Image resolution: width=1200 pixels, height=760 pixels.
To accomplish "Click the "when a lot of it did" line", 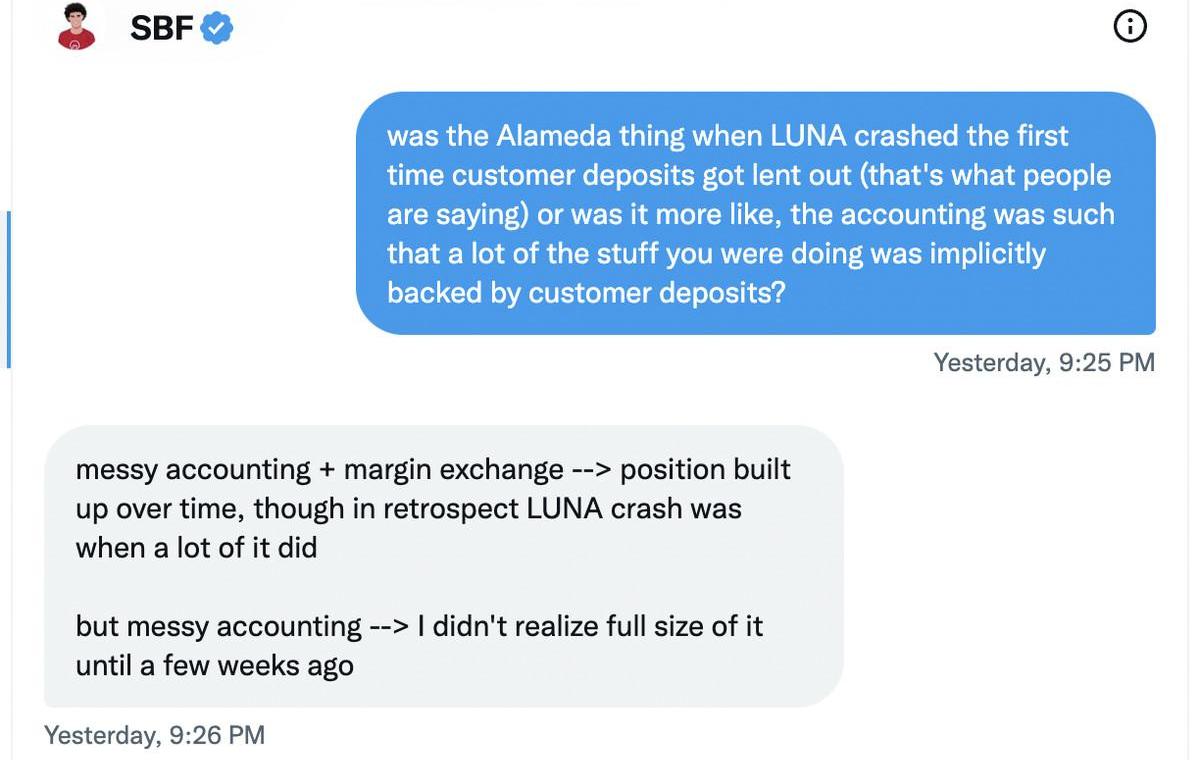I will (196, 547).
